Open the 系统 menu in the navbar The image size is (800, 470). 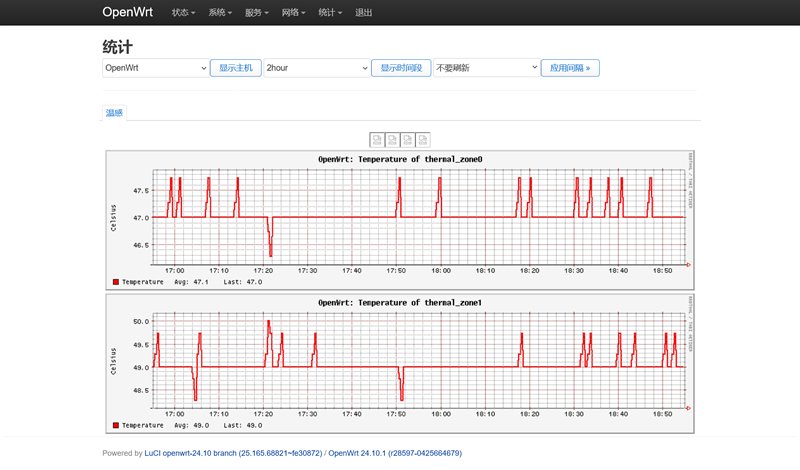click(220, 13)
